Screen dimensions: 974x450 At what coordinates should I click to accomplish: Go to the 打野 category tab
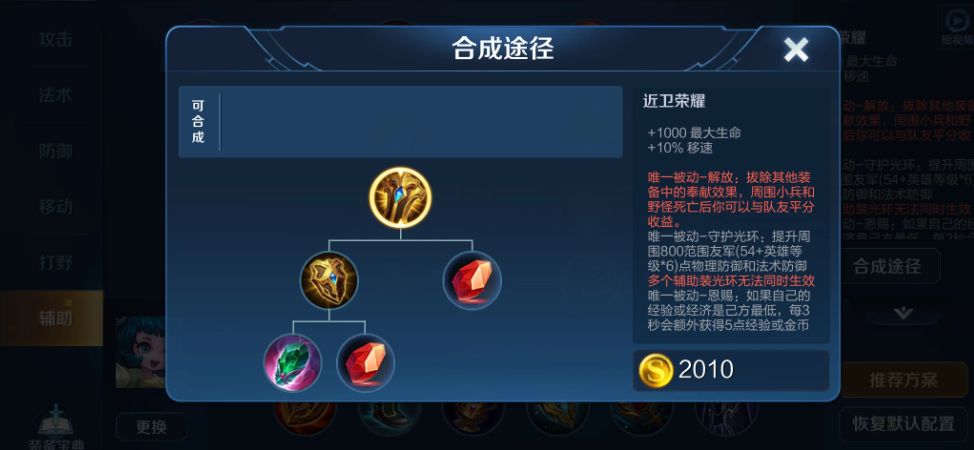[x=56, y=262]
